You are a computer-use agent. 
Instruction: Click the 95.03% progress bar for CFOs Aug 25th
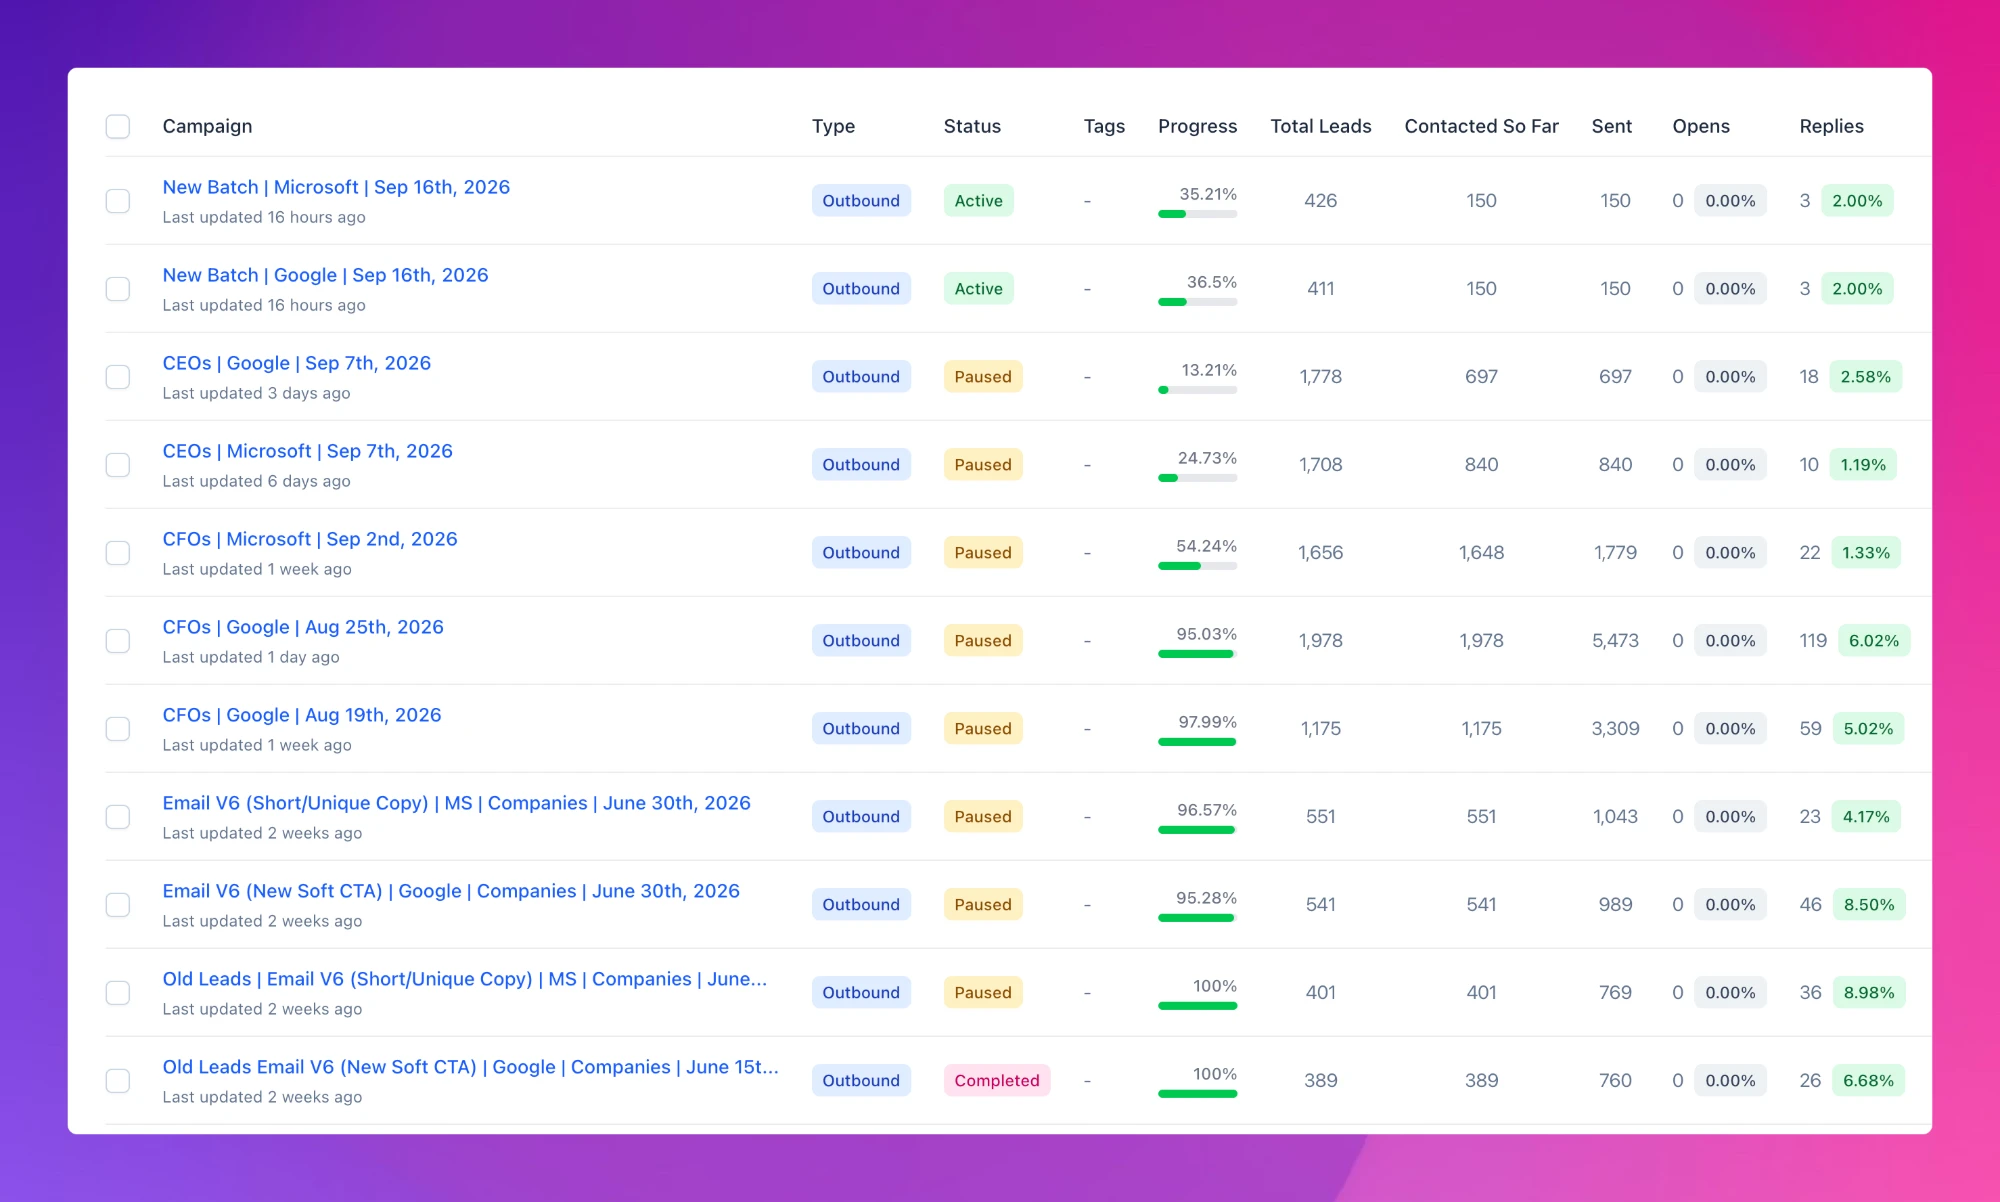(1197, 654)
